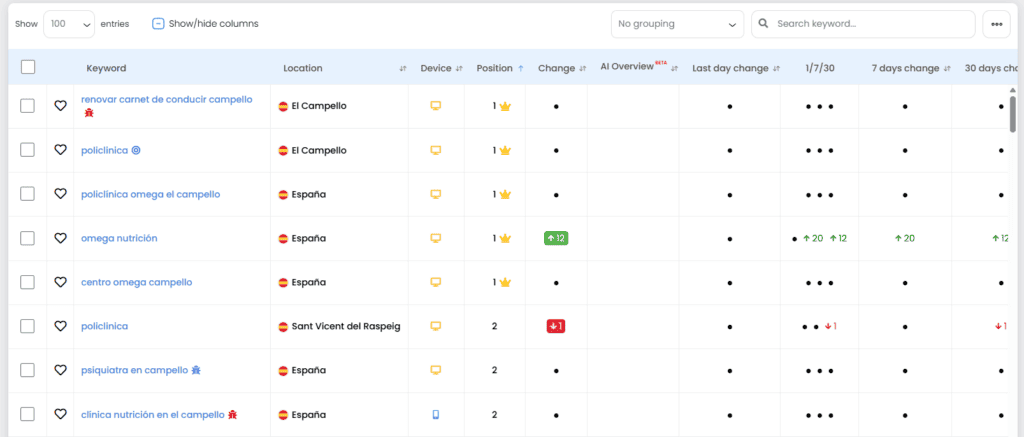
Task: Sort by the Change column header
Action: pyautogui.click(x=556, y=68)
